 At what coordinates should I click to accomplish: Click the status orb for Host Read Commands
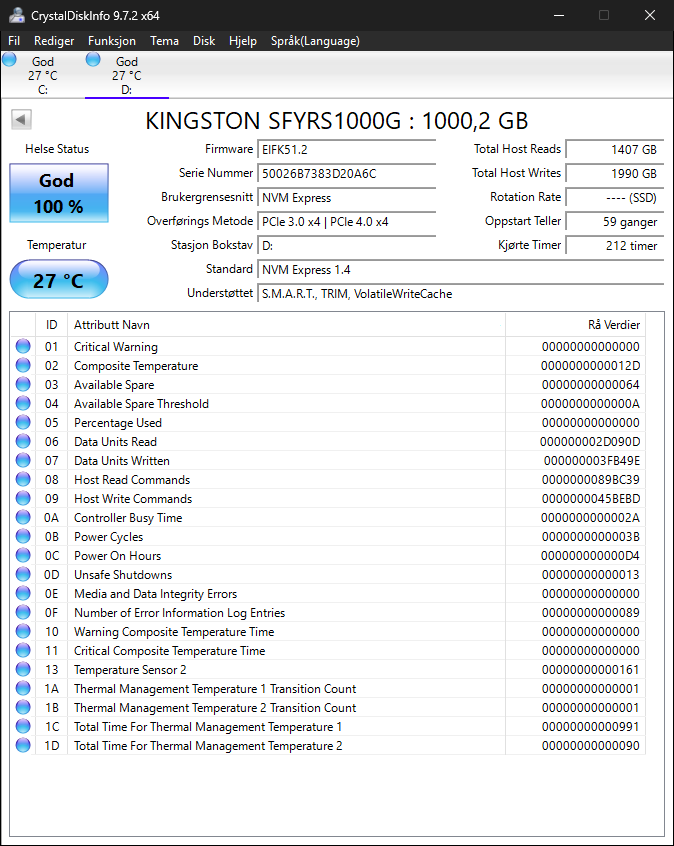[23, 479]
